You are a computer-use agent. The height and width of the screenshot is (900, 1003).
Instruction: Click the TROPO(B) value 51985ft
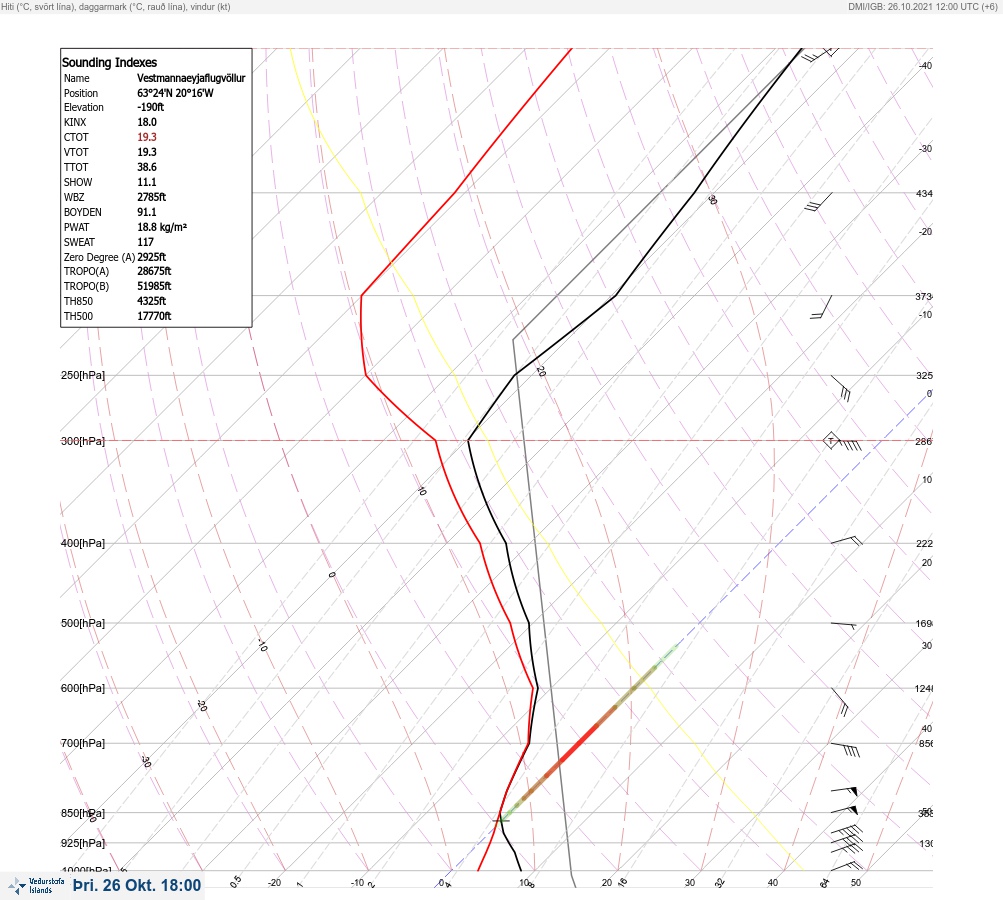click(154, 286)
